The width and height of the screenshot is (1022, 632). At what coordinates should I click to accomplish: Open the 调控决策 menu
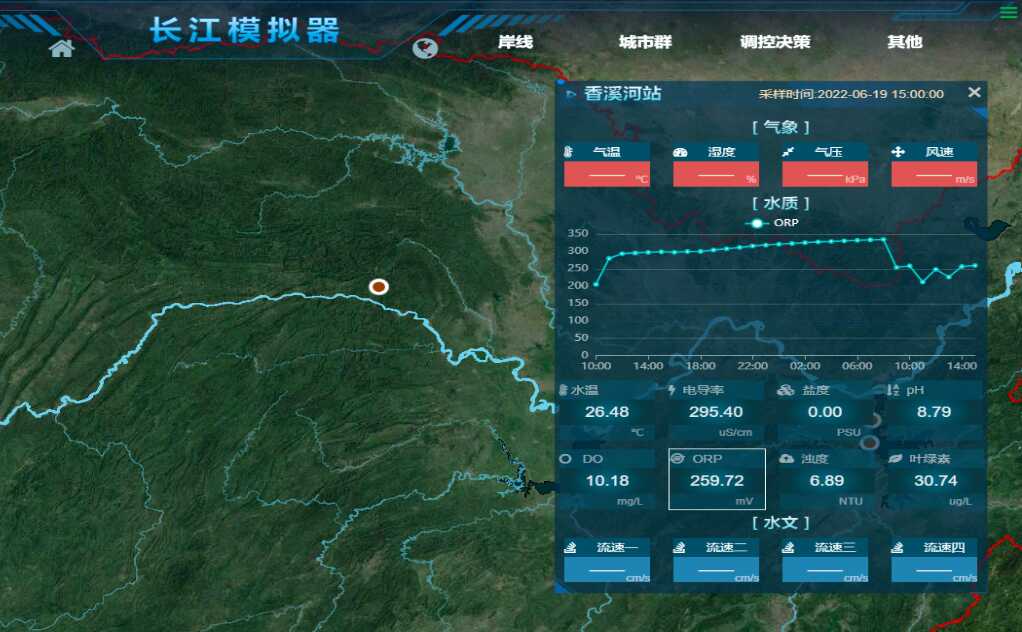click(775, 42)
